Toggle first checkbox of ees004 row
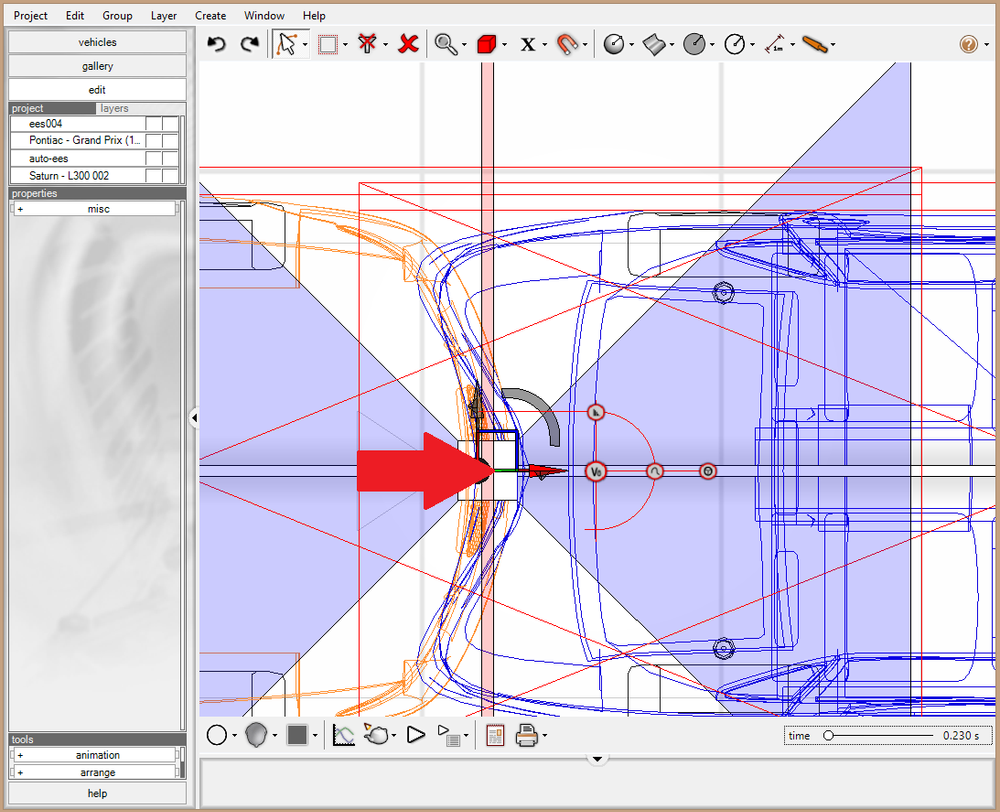The image size is (1000, 812). click(154, 123)
